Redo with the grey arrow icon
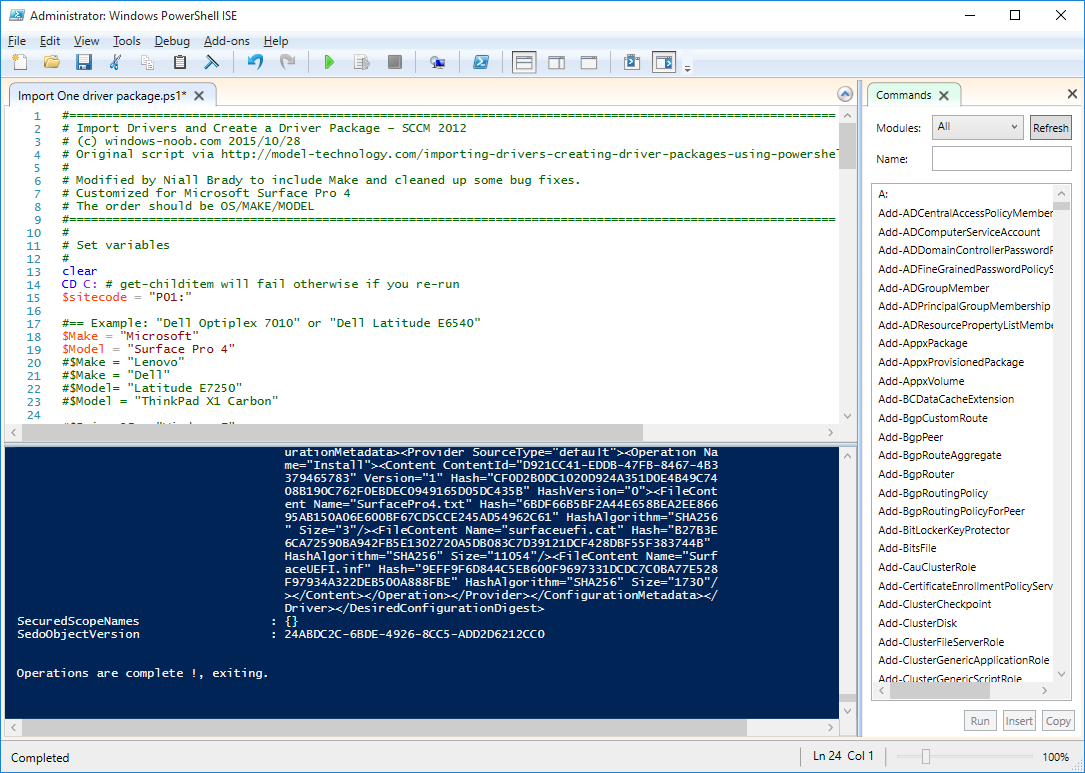Viewport: 1085px width, 773px height. [x=287, y=62]
